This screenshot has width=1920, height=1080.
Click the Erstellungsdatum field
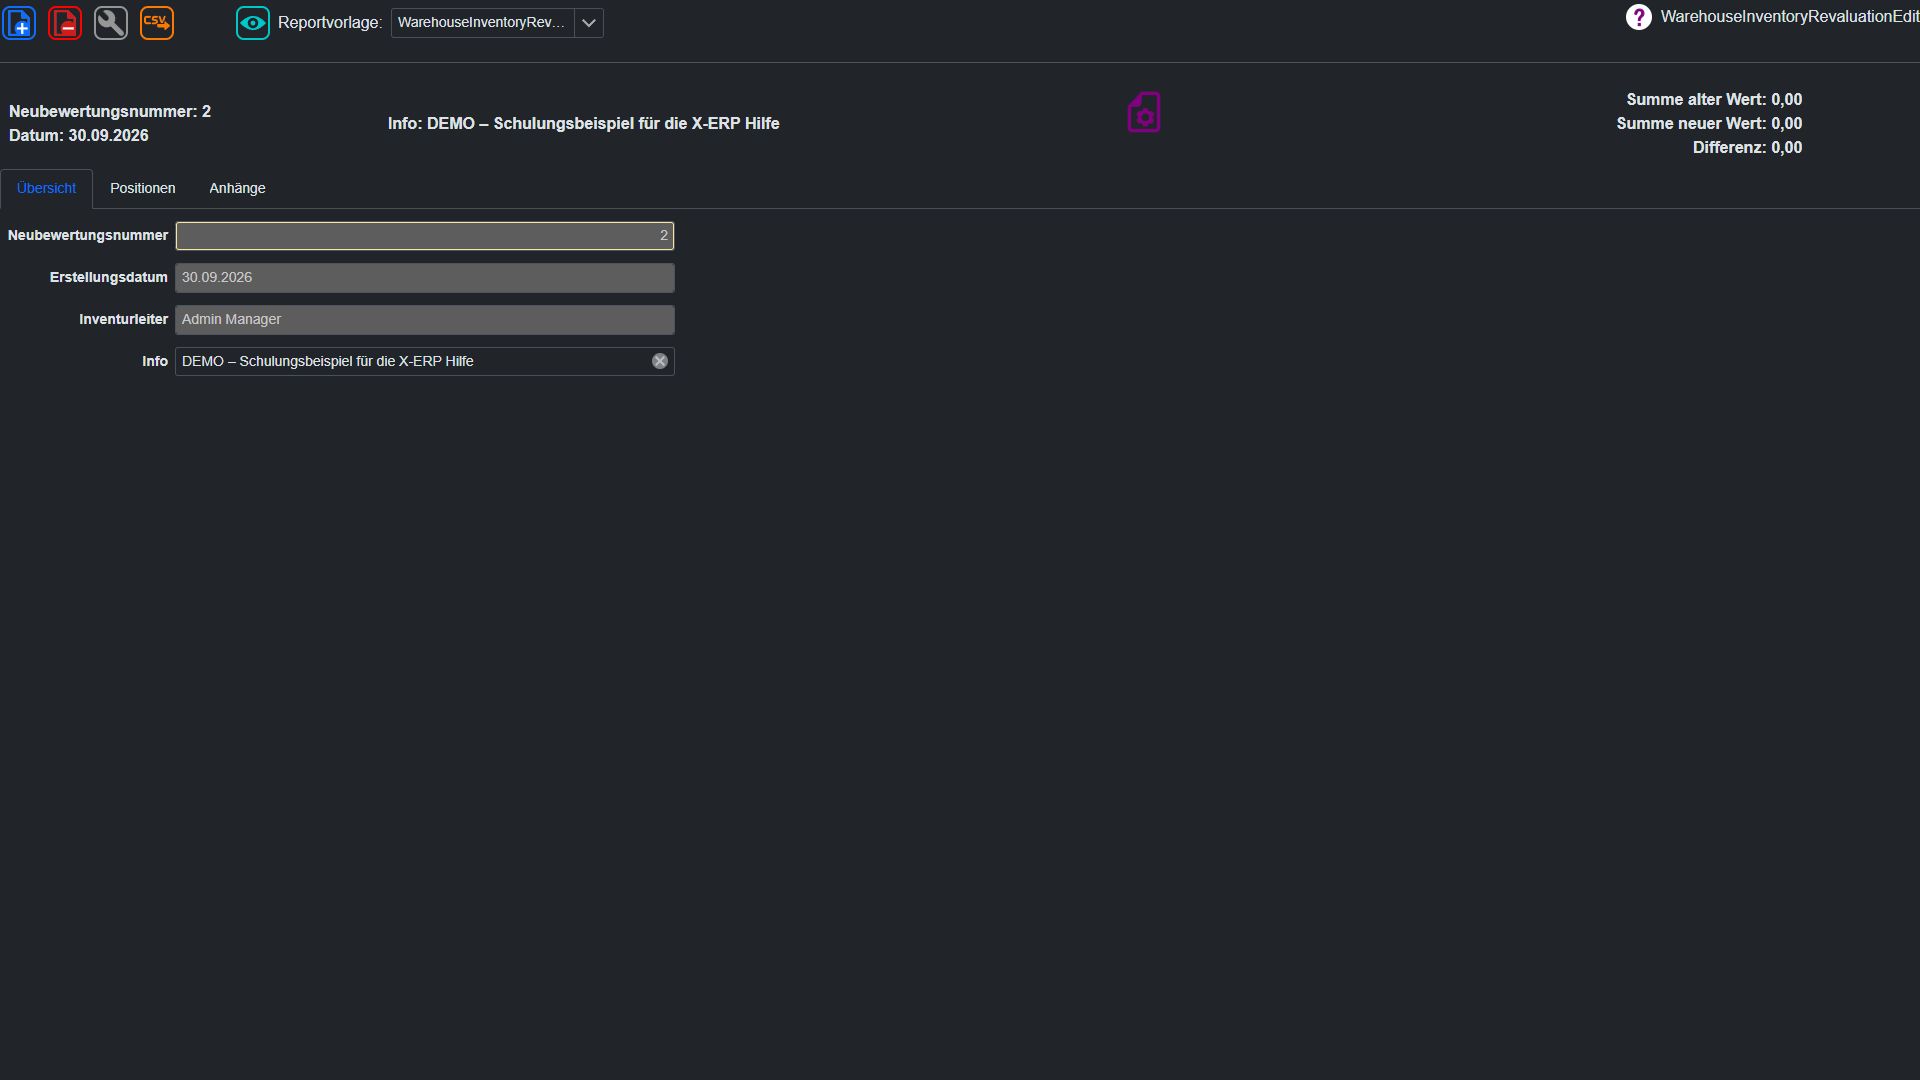tap(425, 278)
